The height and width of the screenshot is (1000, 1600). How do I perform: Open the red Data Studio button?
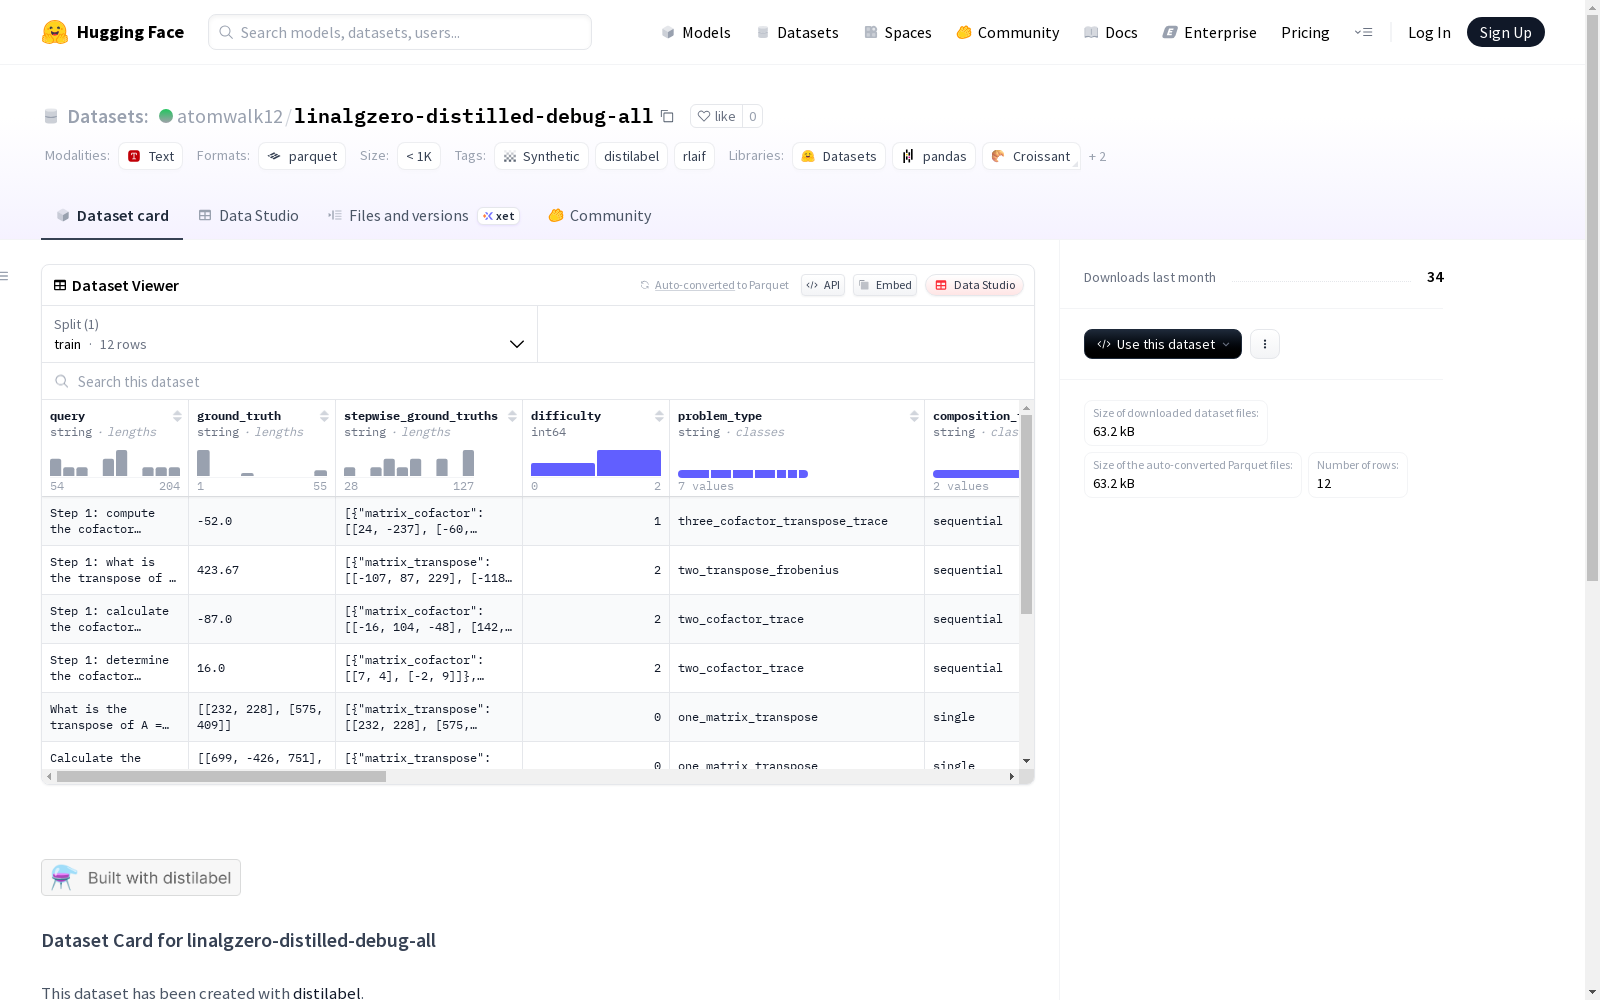click(975, 285)
